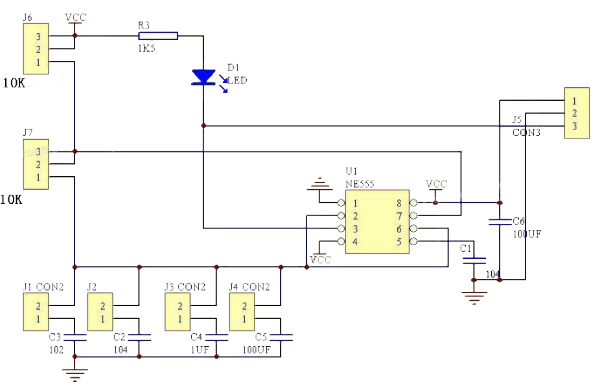Select the VCC power symbol above J6
600x387 pixels.
point(75,19)
